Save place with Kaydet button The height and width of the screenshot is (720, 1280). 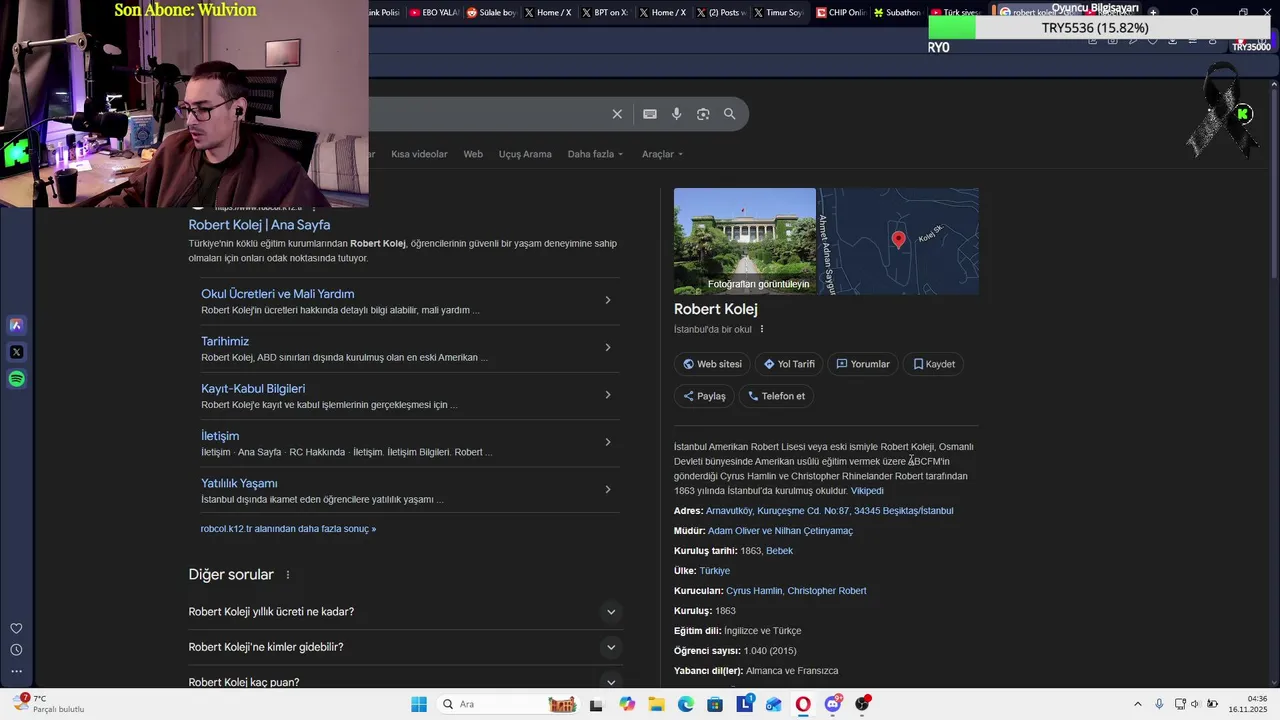pos(934,364)
